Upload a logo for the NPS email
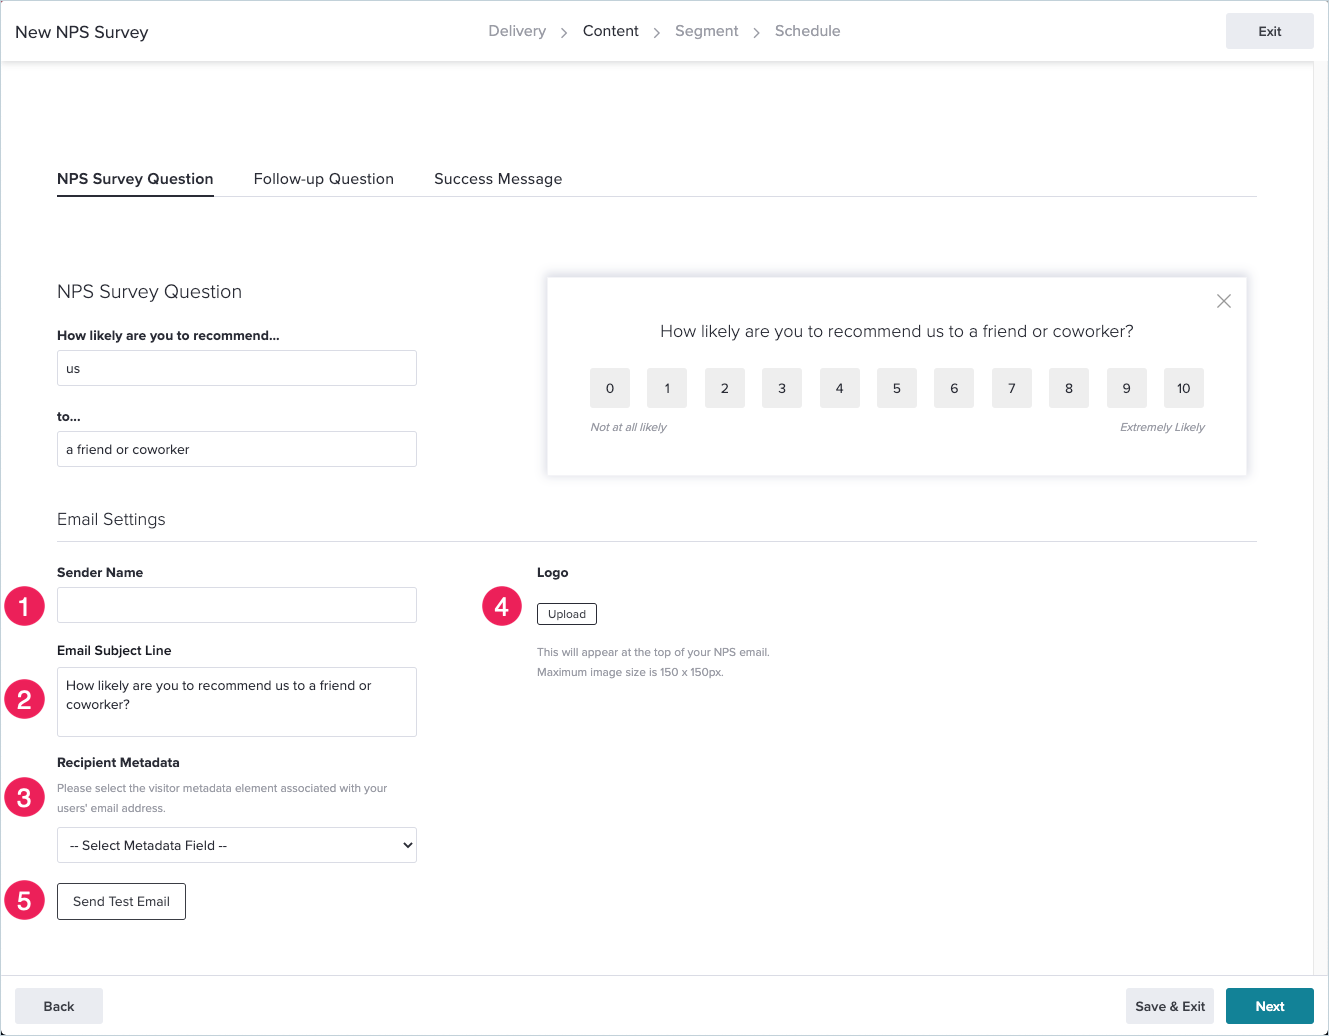This screenshot has width=1329, height=1036. point(566,613)
